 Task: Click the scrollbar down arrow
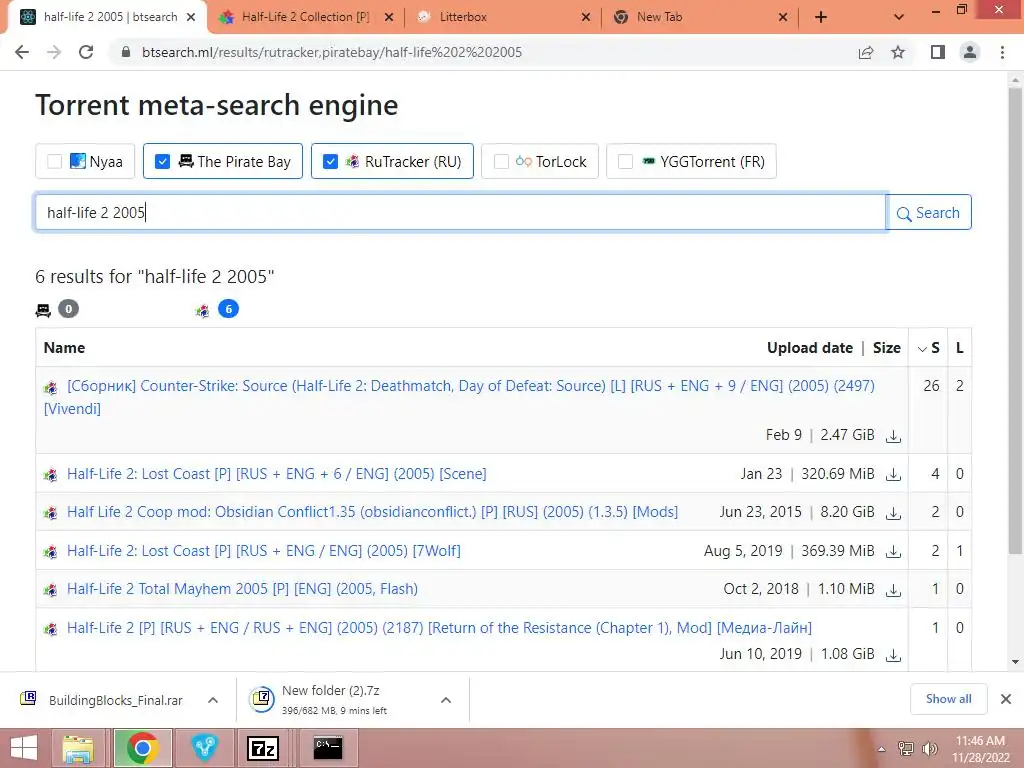pos(1015,662)
